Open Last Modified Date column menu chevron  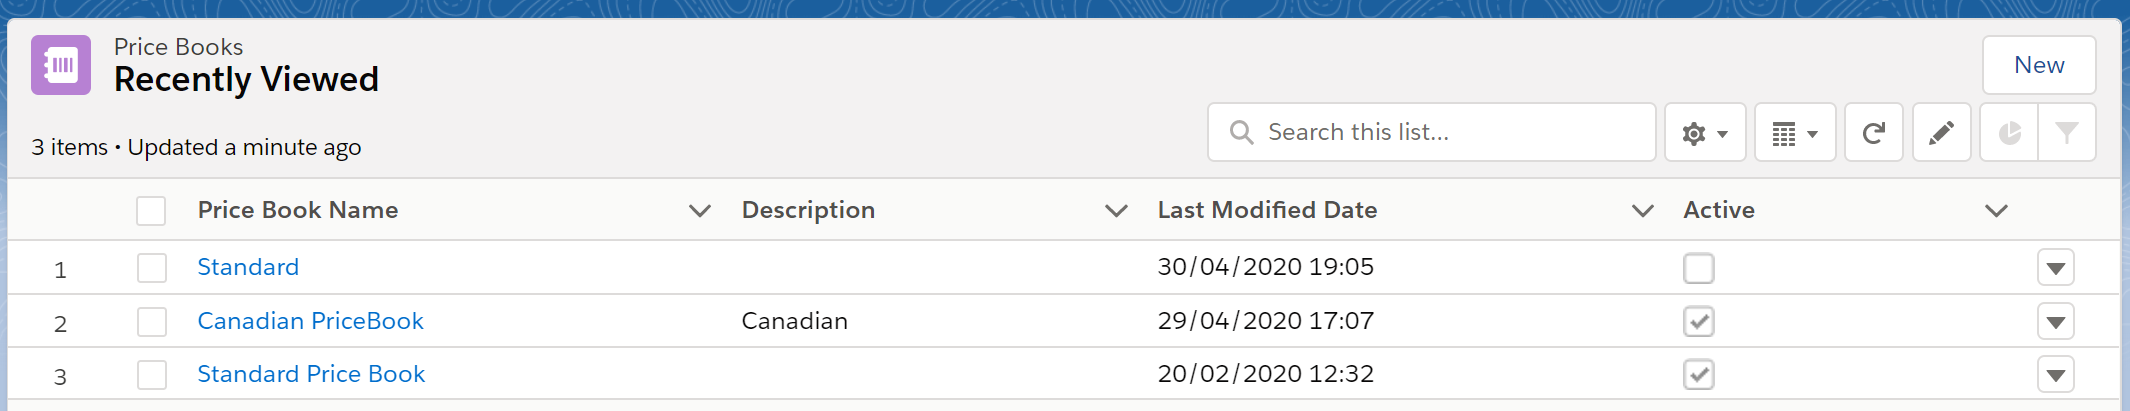[1642, 211]
